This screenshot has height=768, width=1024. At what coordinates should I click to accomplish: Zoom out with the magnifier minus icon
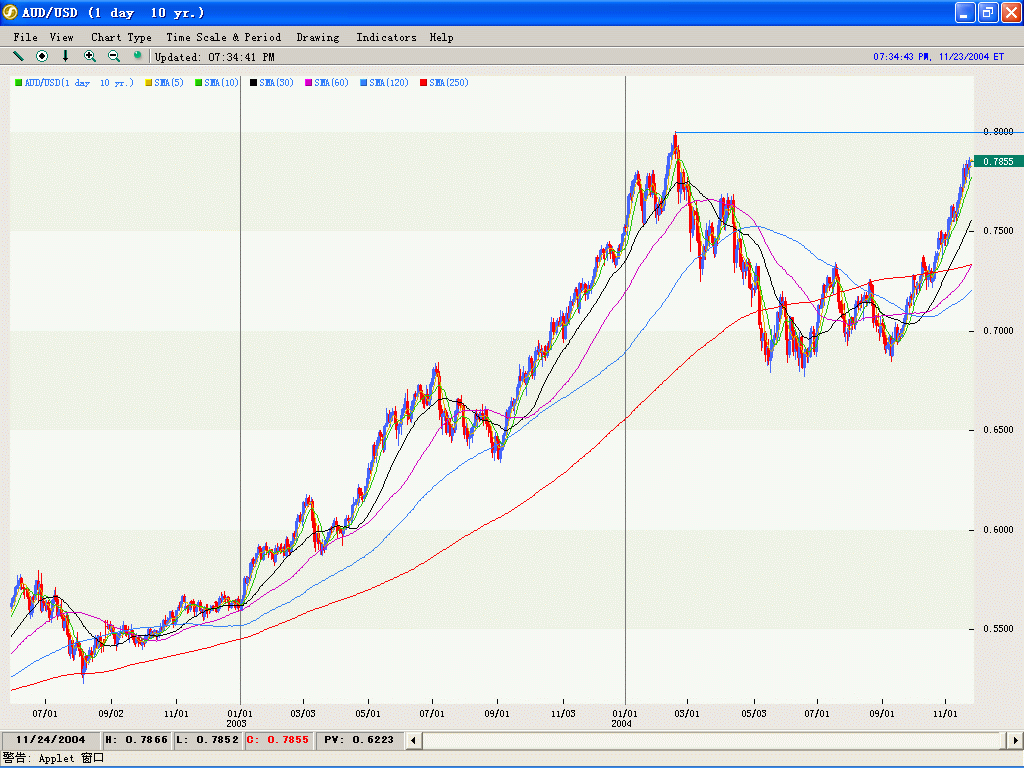point(114,56)
